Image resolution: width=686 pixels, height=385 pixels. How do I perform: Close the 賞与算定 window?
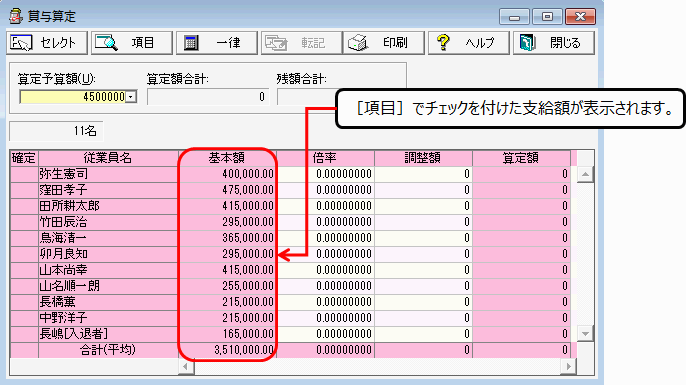580,17
